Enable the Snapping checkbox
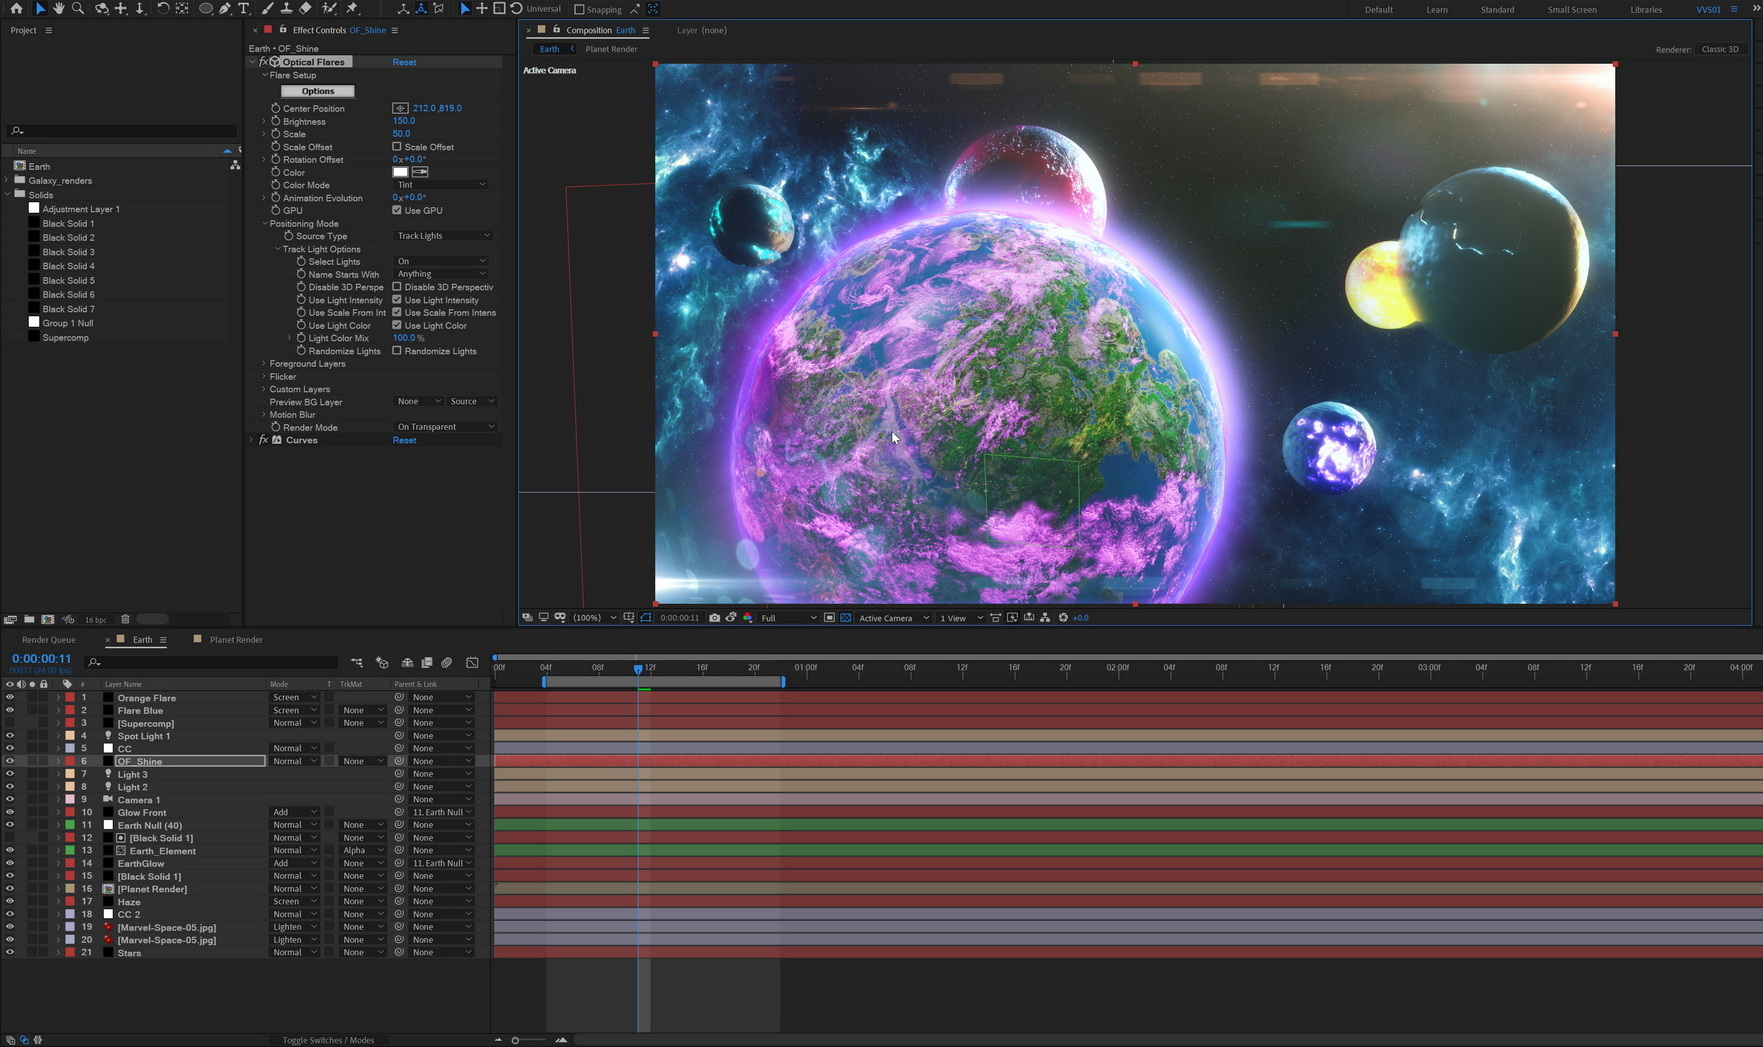Screen dimensions: 1763x1047 tap(579, 10)
